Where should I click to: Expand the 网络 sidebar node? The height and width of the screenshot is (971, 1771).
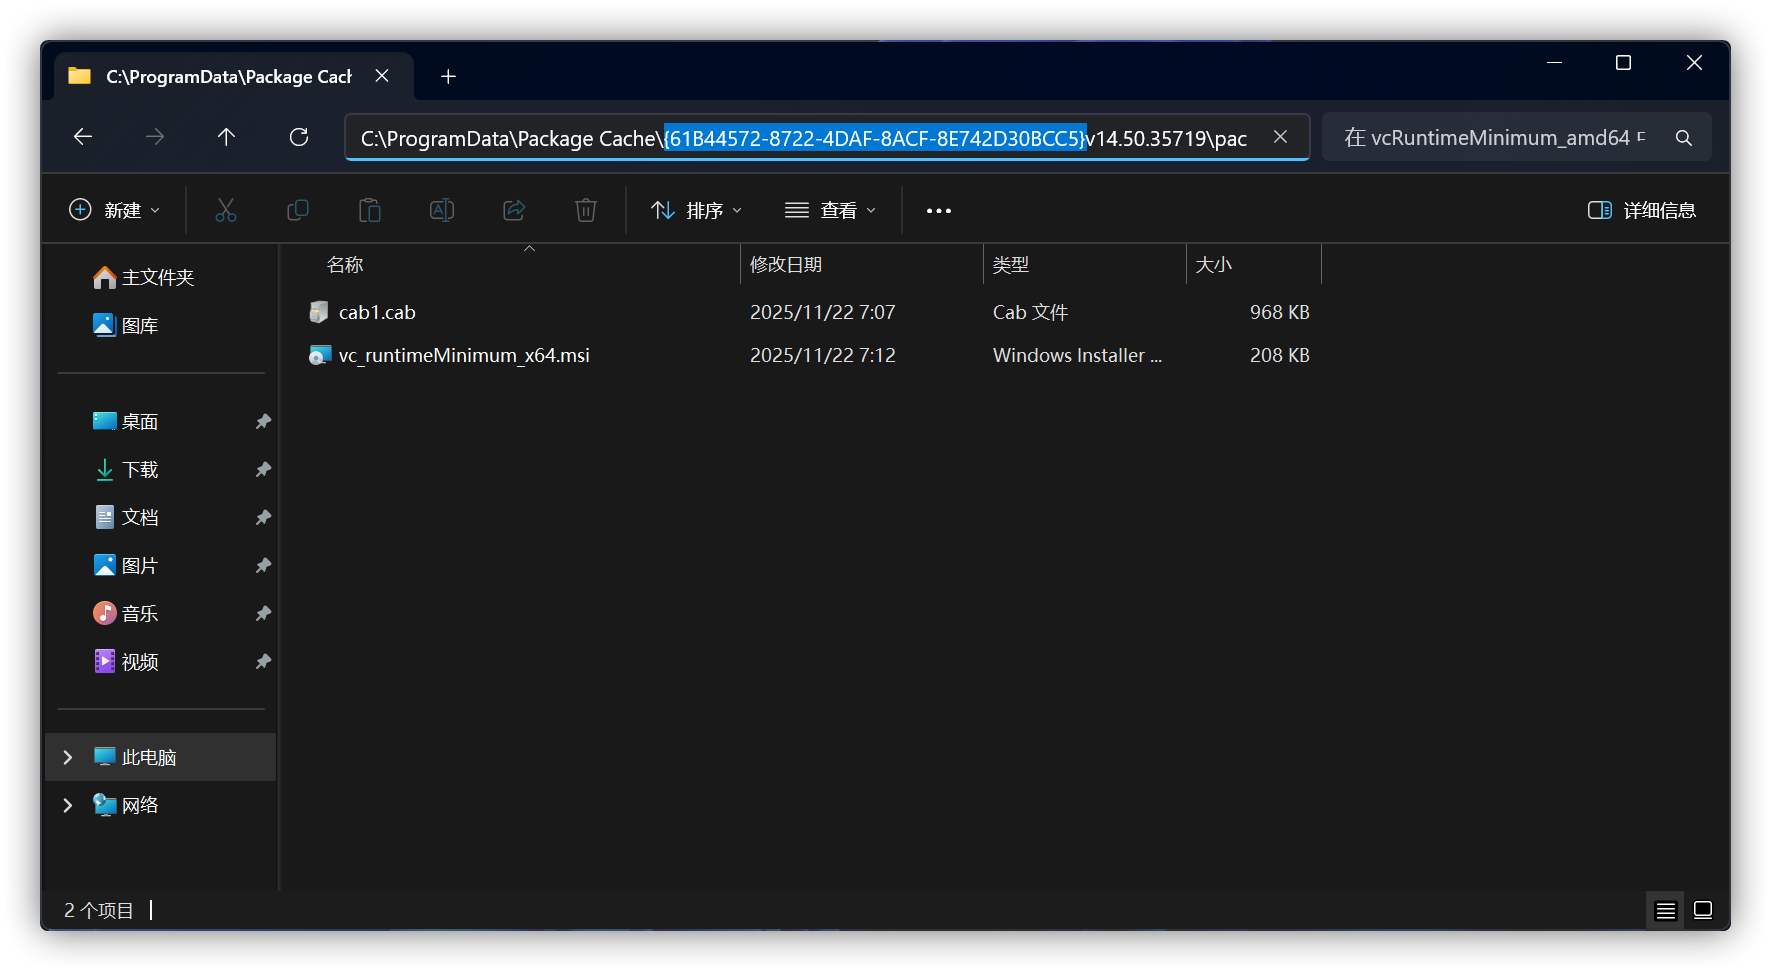click(67, 805)
